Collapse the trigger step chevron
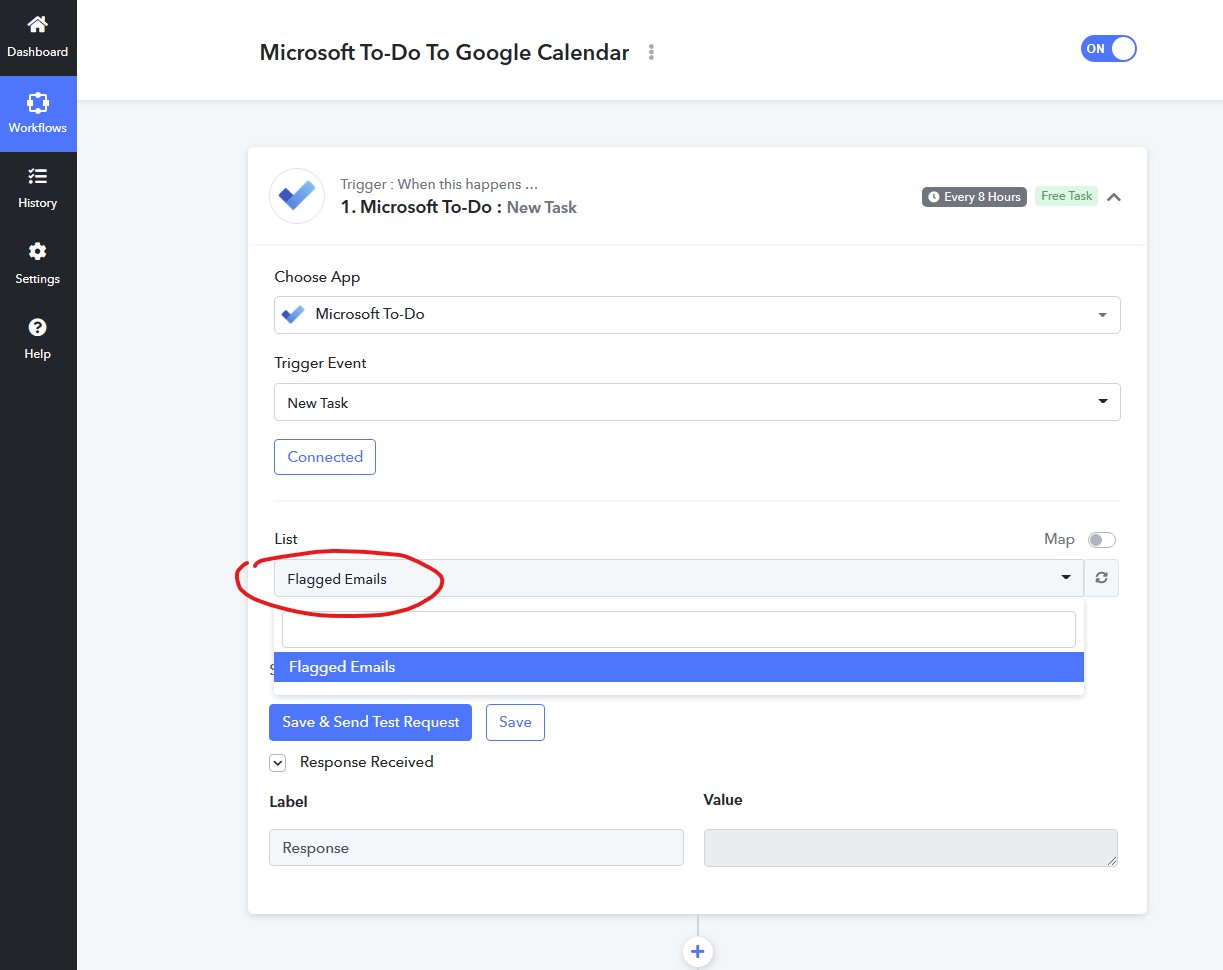Viewport: 1223px width, 970px height. pyautogui.click(x=1114, y=197)
